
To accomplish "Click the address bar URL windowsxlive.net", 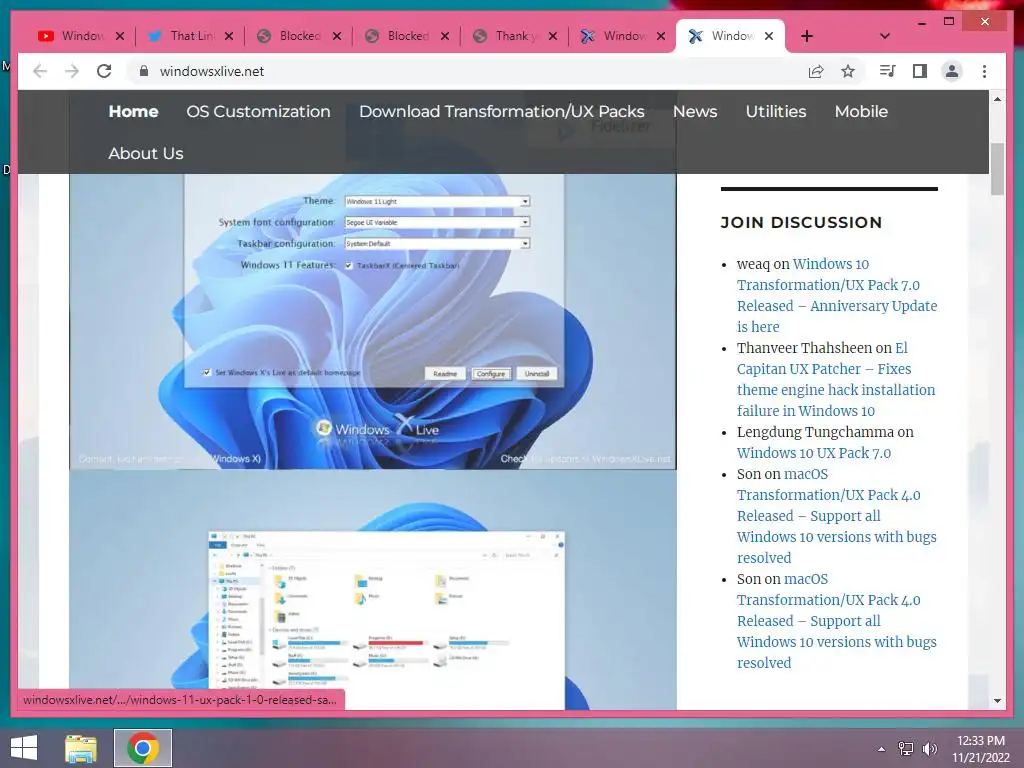I will [x=212, y=71].
